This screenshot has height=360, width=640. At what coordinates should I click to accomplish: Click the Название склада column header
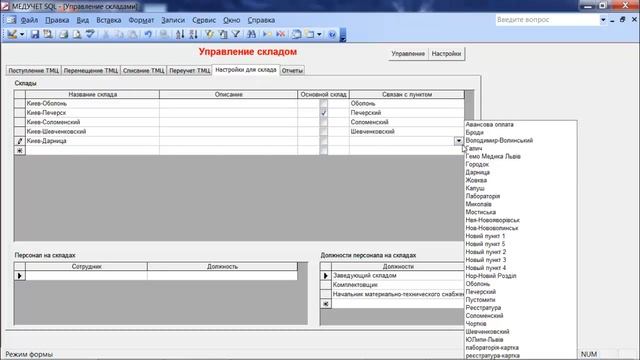pos(92,94)
